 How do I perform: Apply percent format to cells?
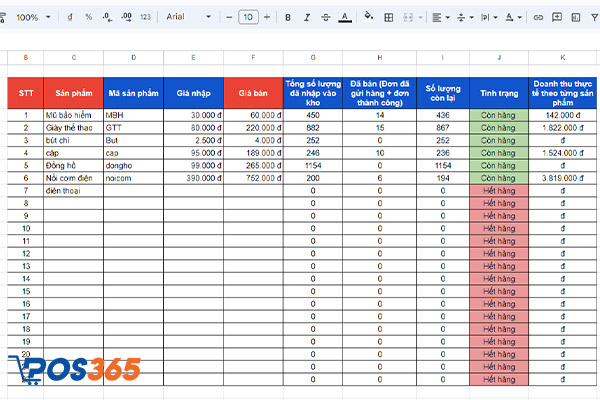(x=88, y=17)
